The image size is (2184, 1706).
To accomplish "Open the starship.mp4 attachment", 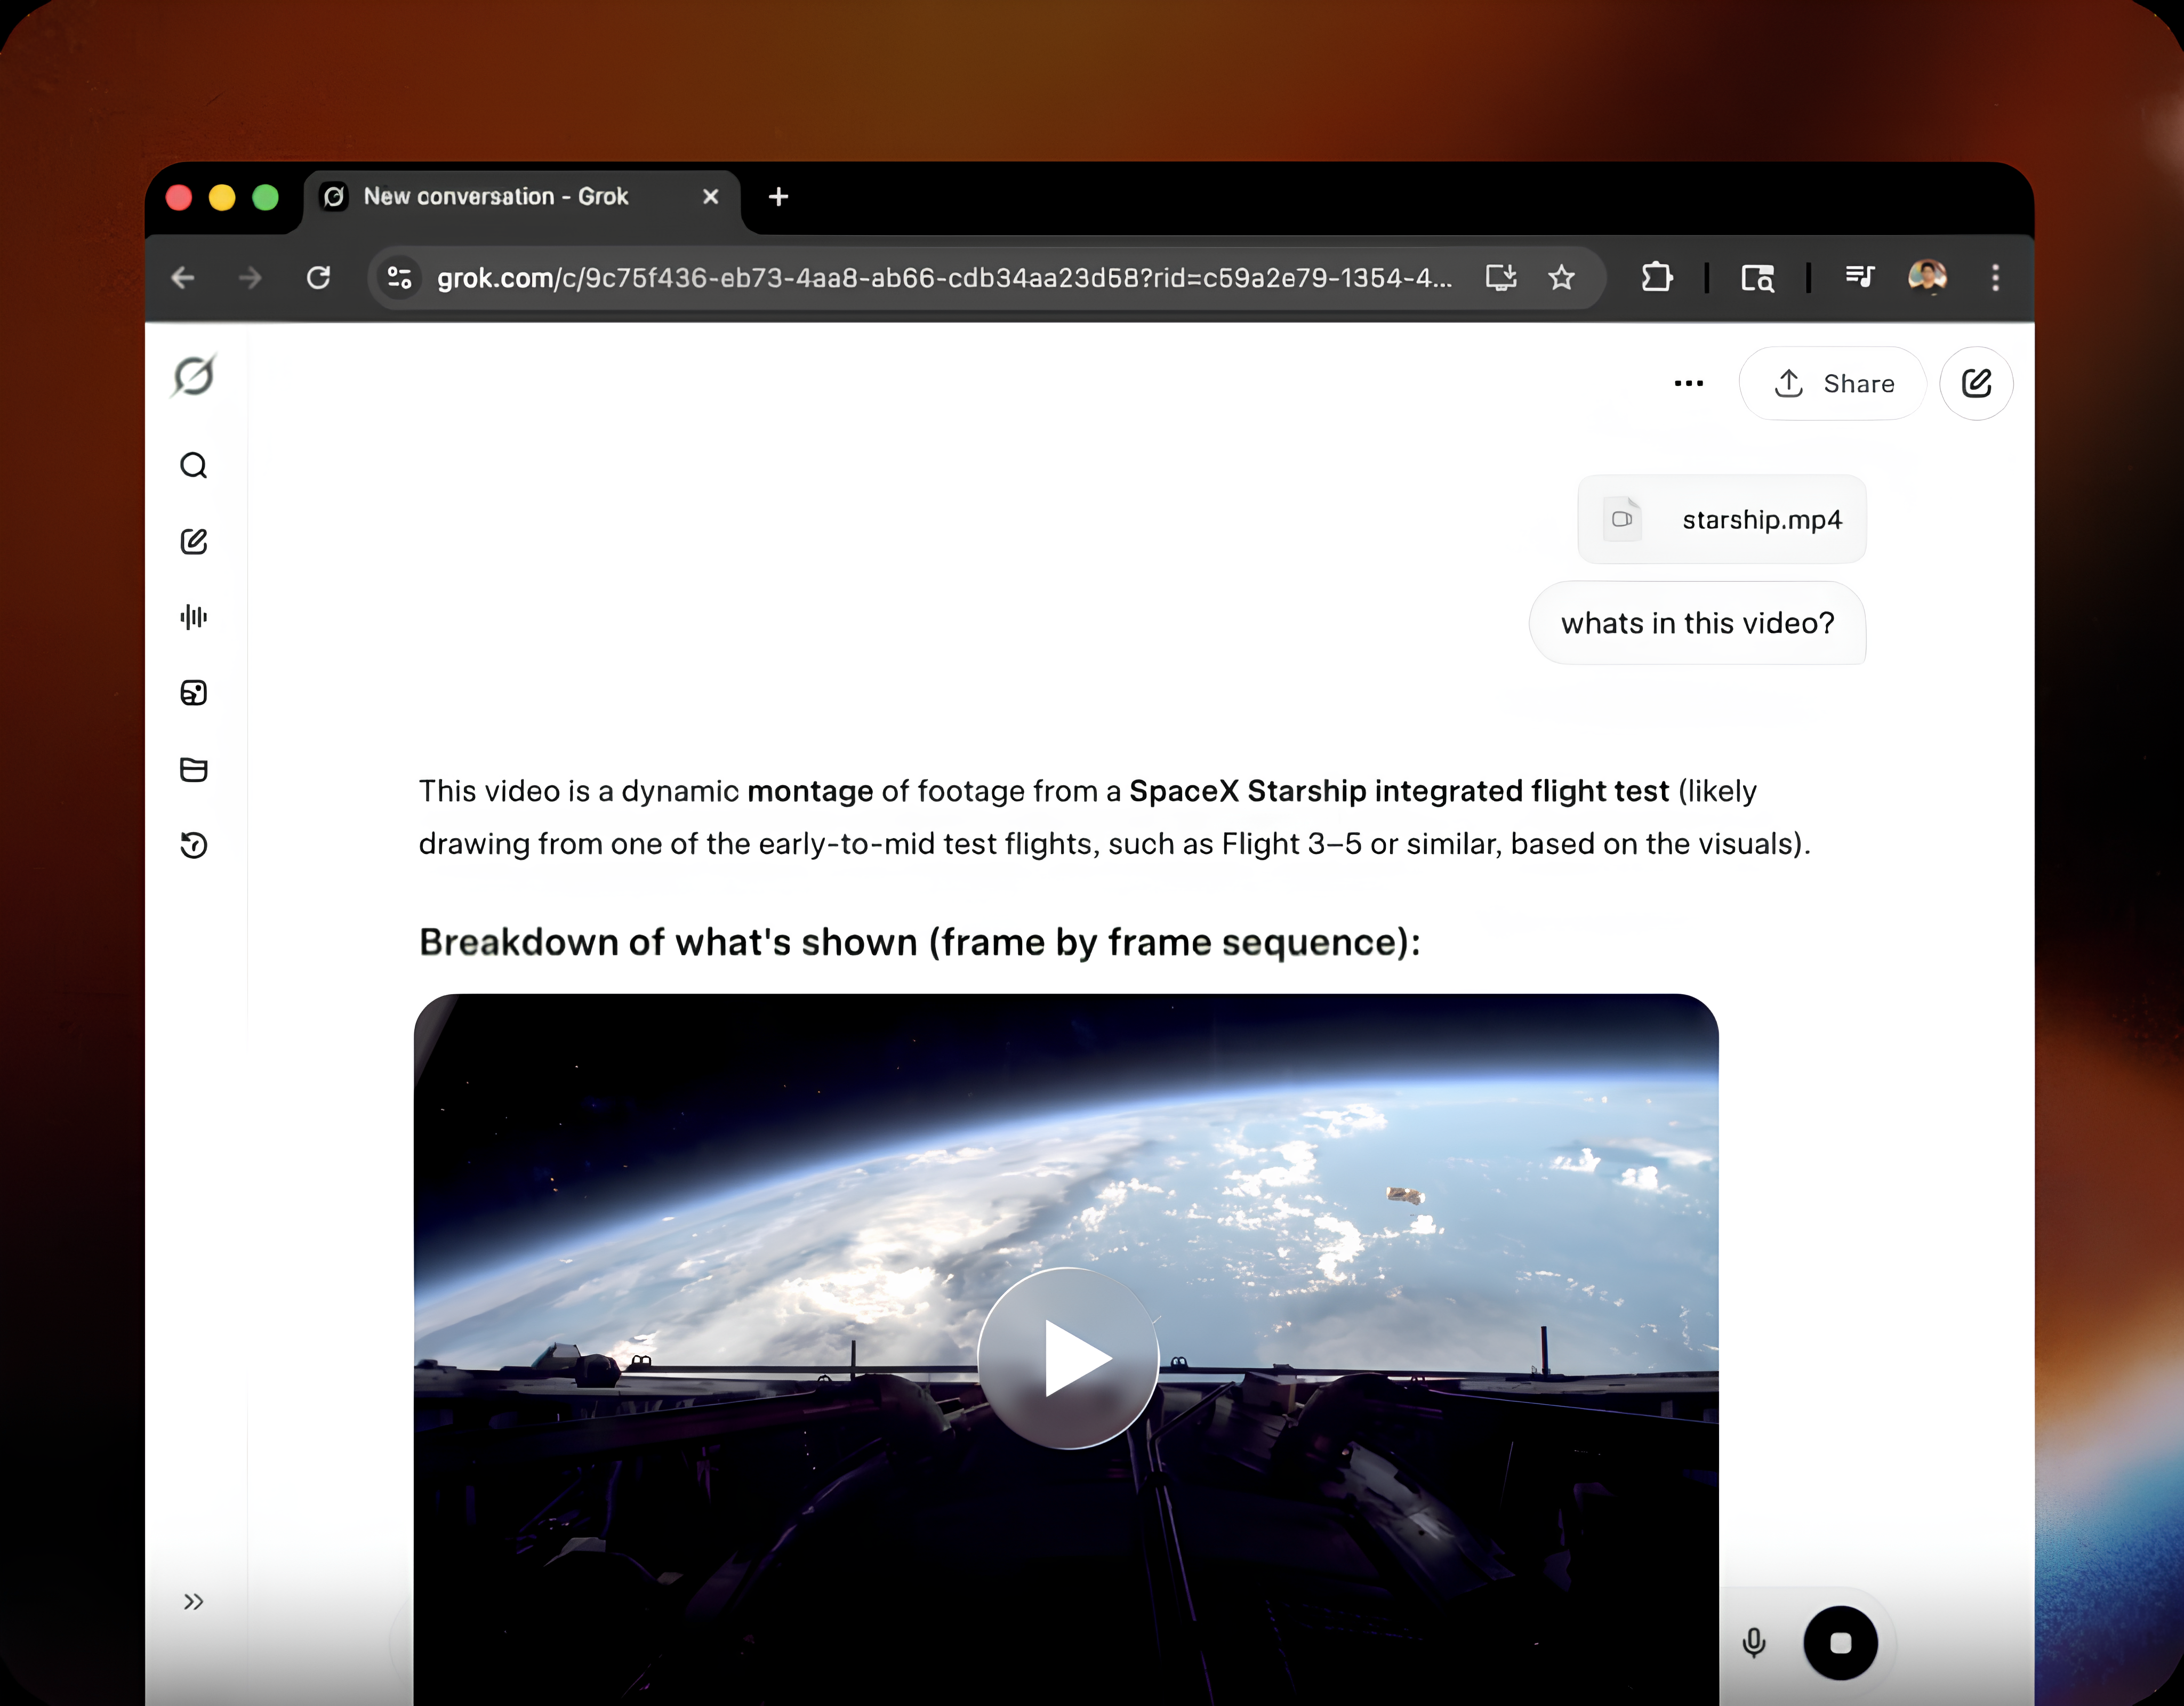I will (1722, 520).
